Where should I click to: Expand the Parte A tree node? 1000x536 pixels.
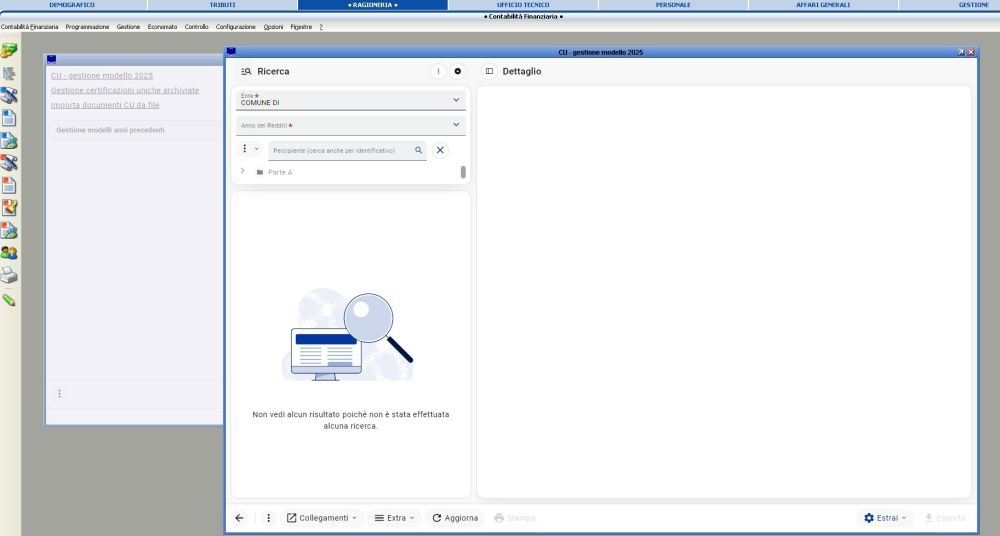pyautogui.click(x=243, y=172)
